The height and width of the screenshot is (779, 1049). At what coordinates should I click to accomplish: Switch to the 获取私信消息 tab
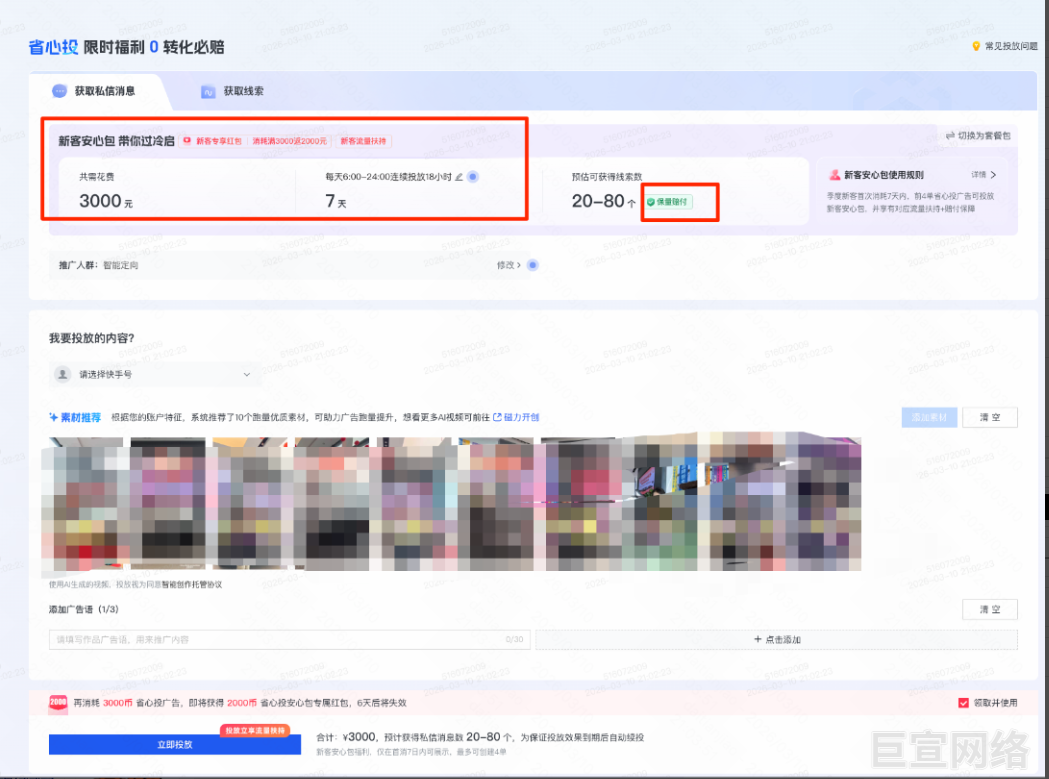[x=94, y=91]
